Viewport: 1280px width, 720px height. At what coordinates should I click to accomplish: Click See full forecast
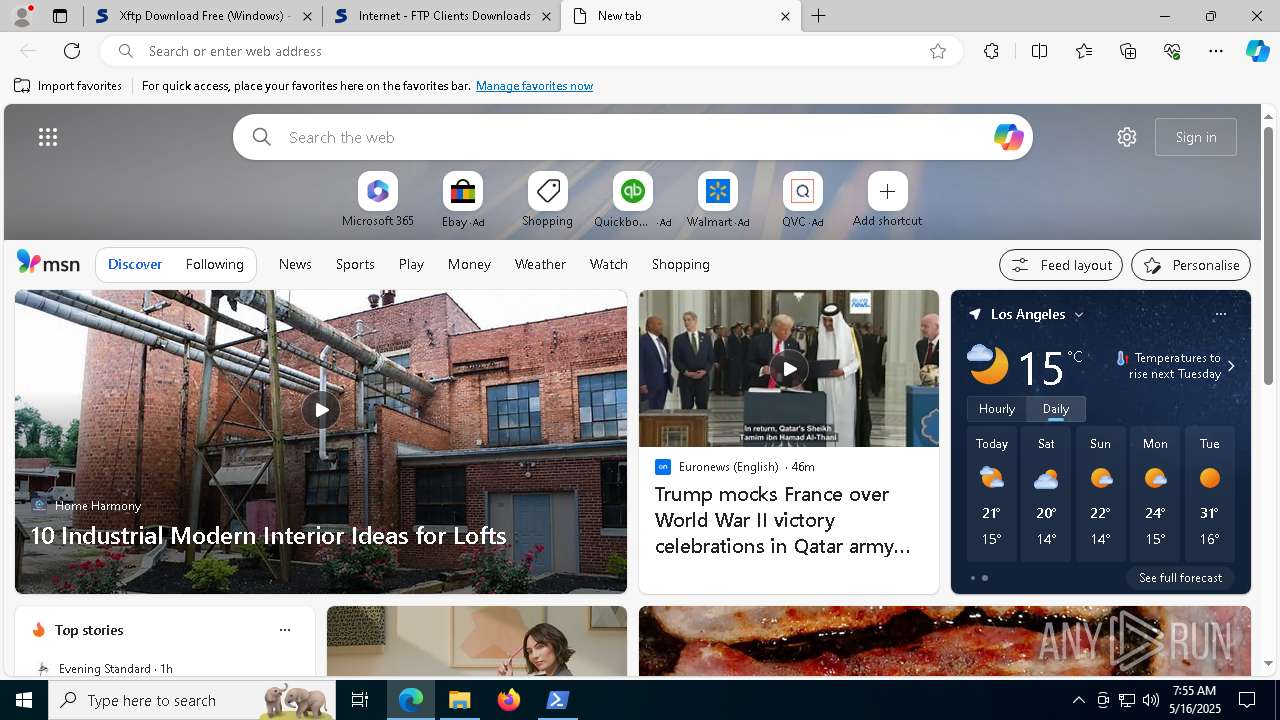(1180, 577)
